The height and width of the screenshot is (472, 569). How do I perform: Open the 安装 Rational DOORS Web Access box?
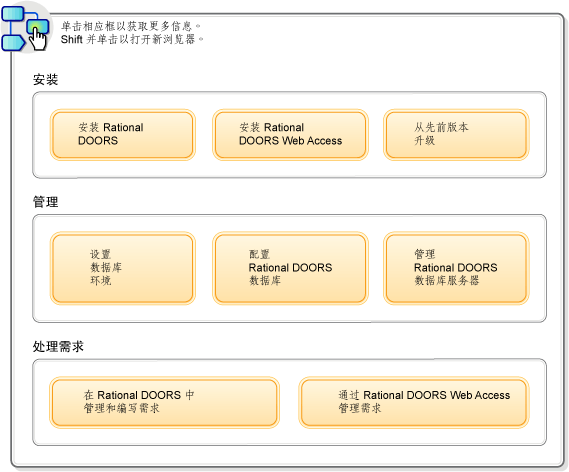pyautogui.click(x=290, y=135)
